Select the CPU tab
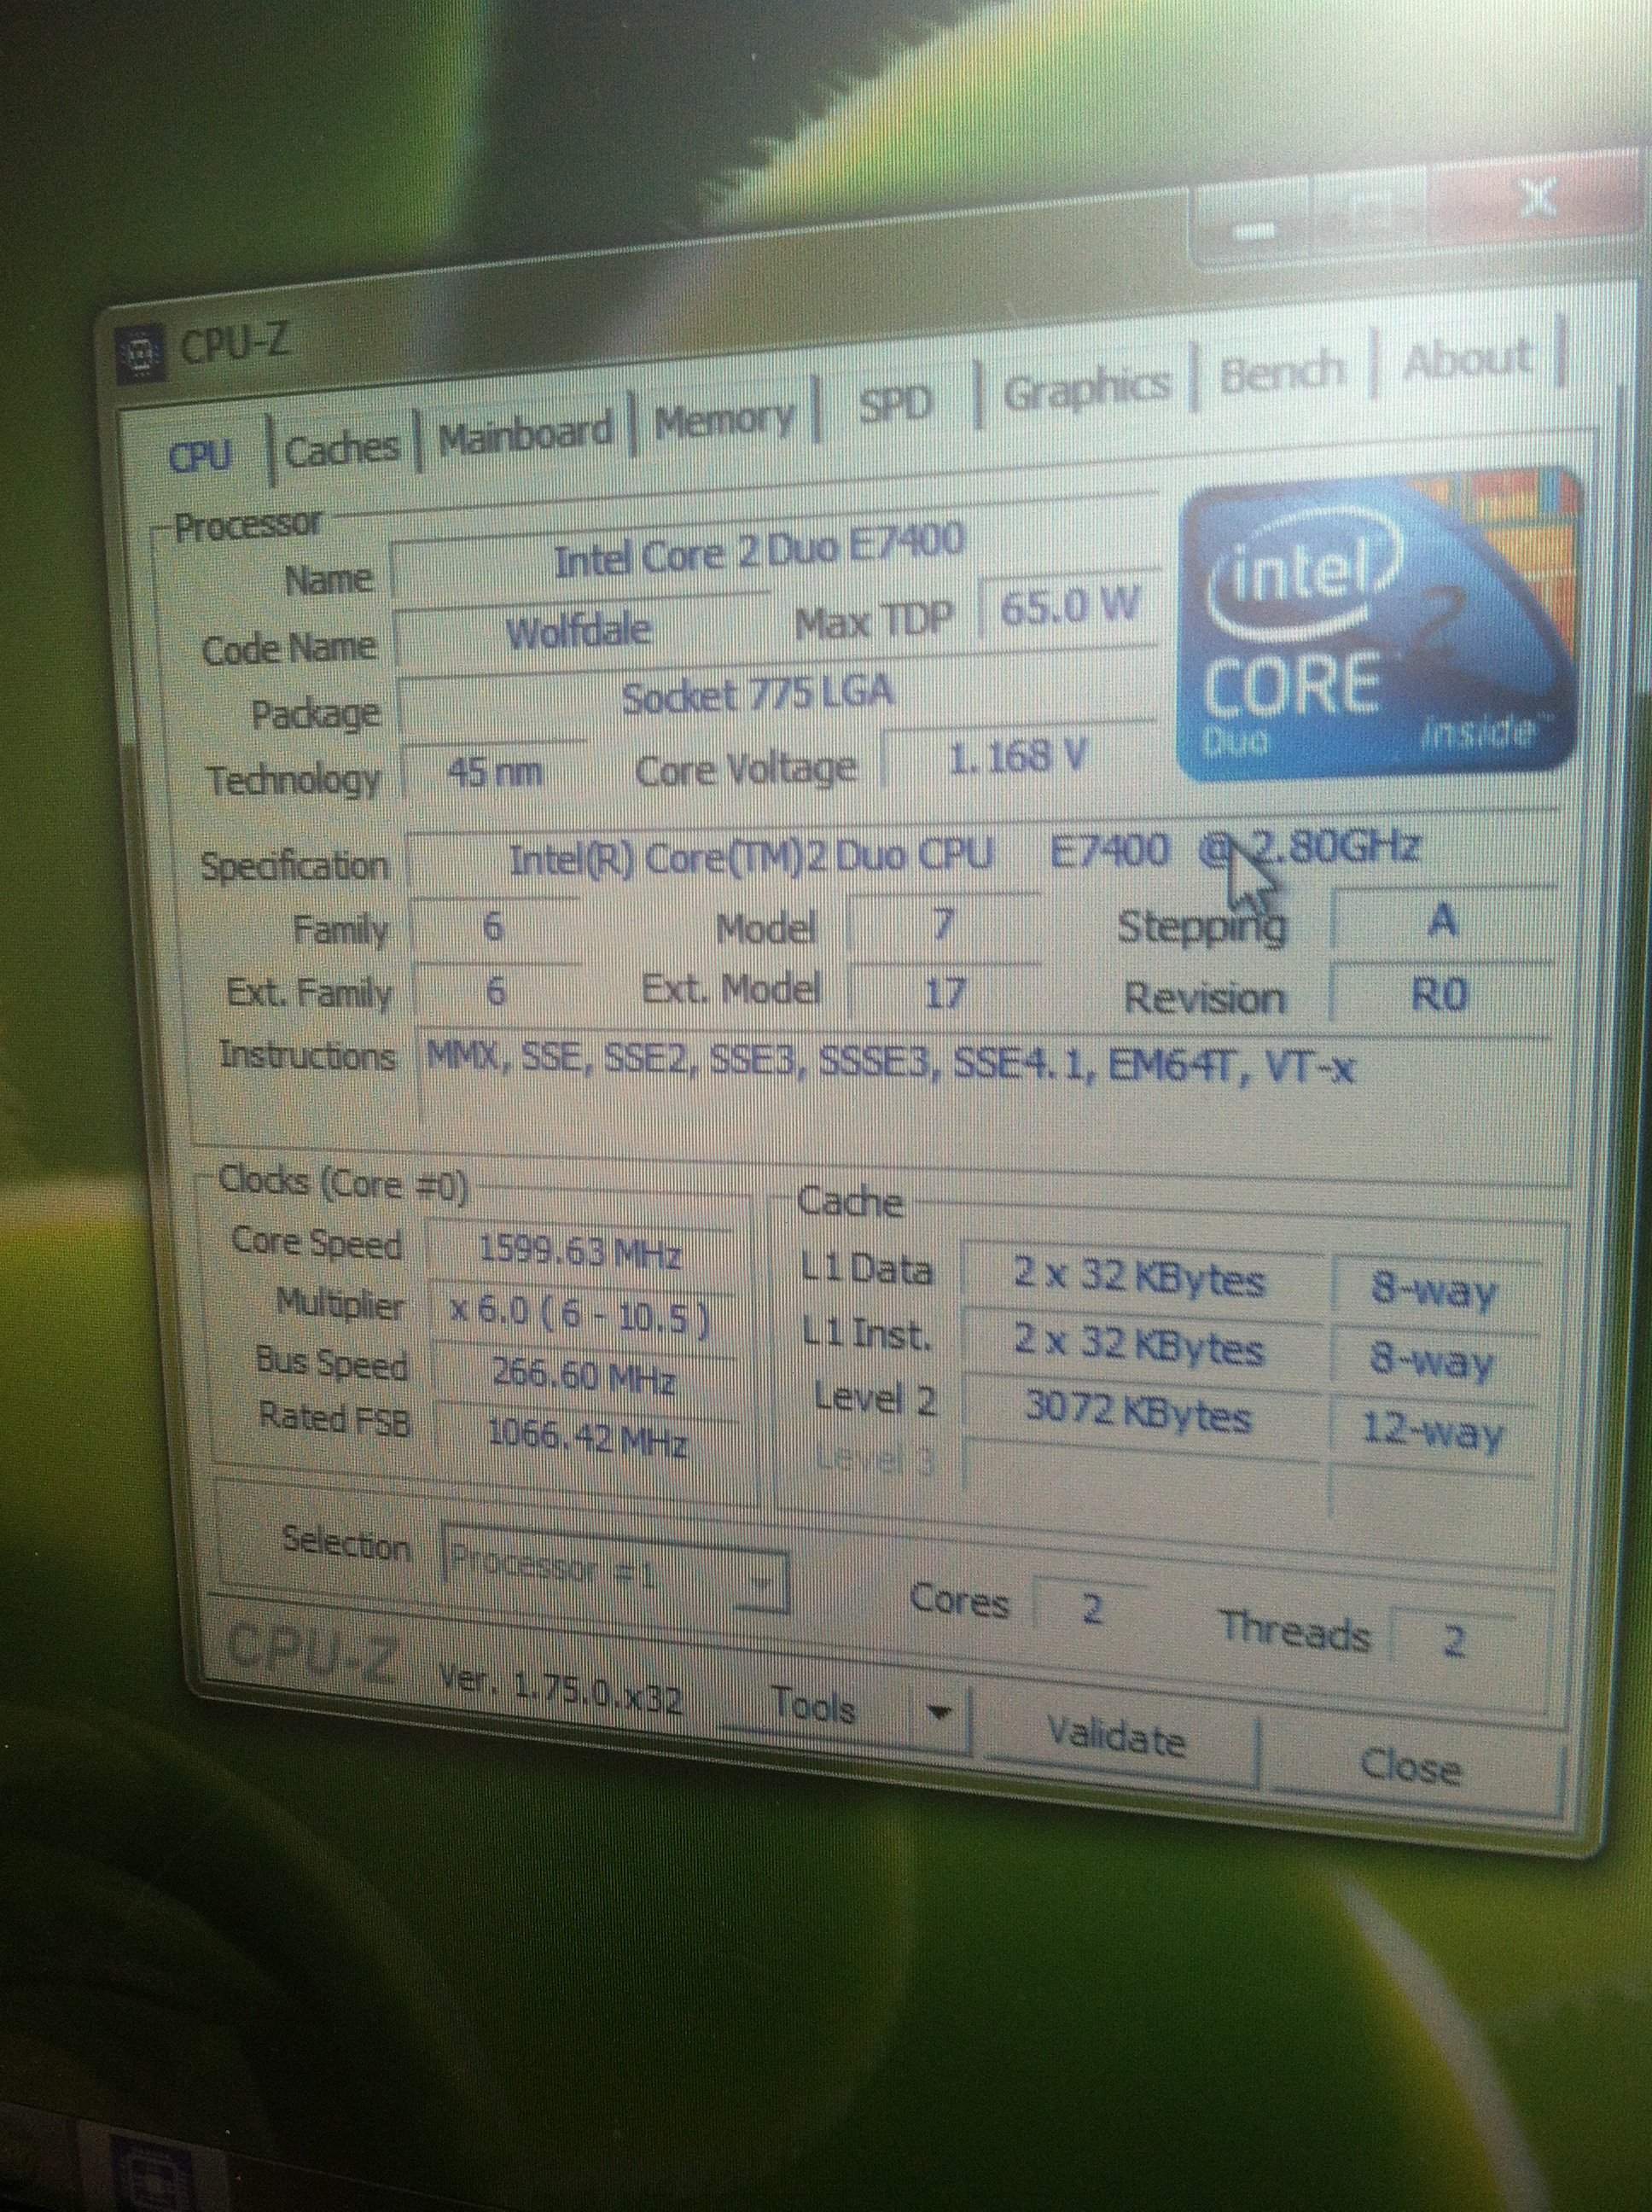1652x2212 pixels. (x=200, y=457)
